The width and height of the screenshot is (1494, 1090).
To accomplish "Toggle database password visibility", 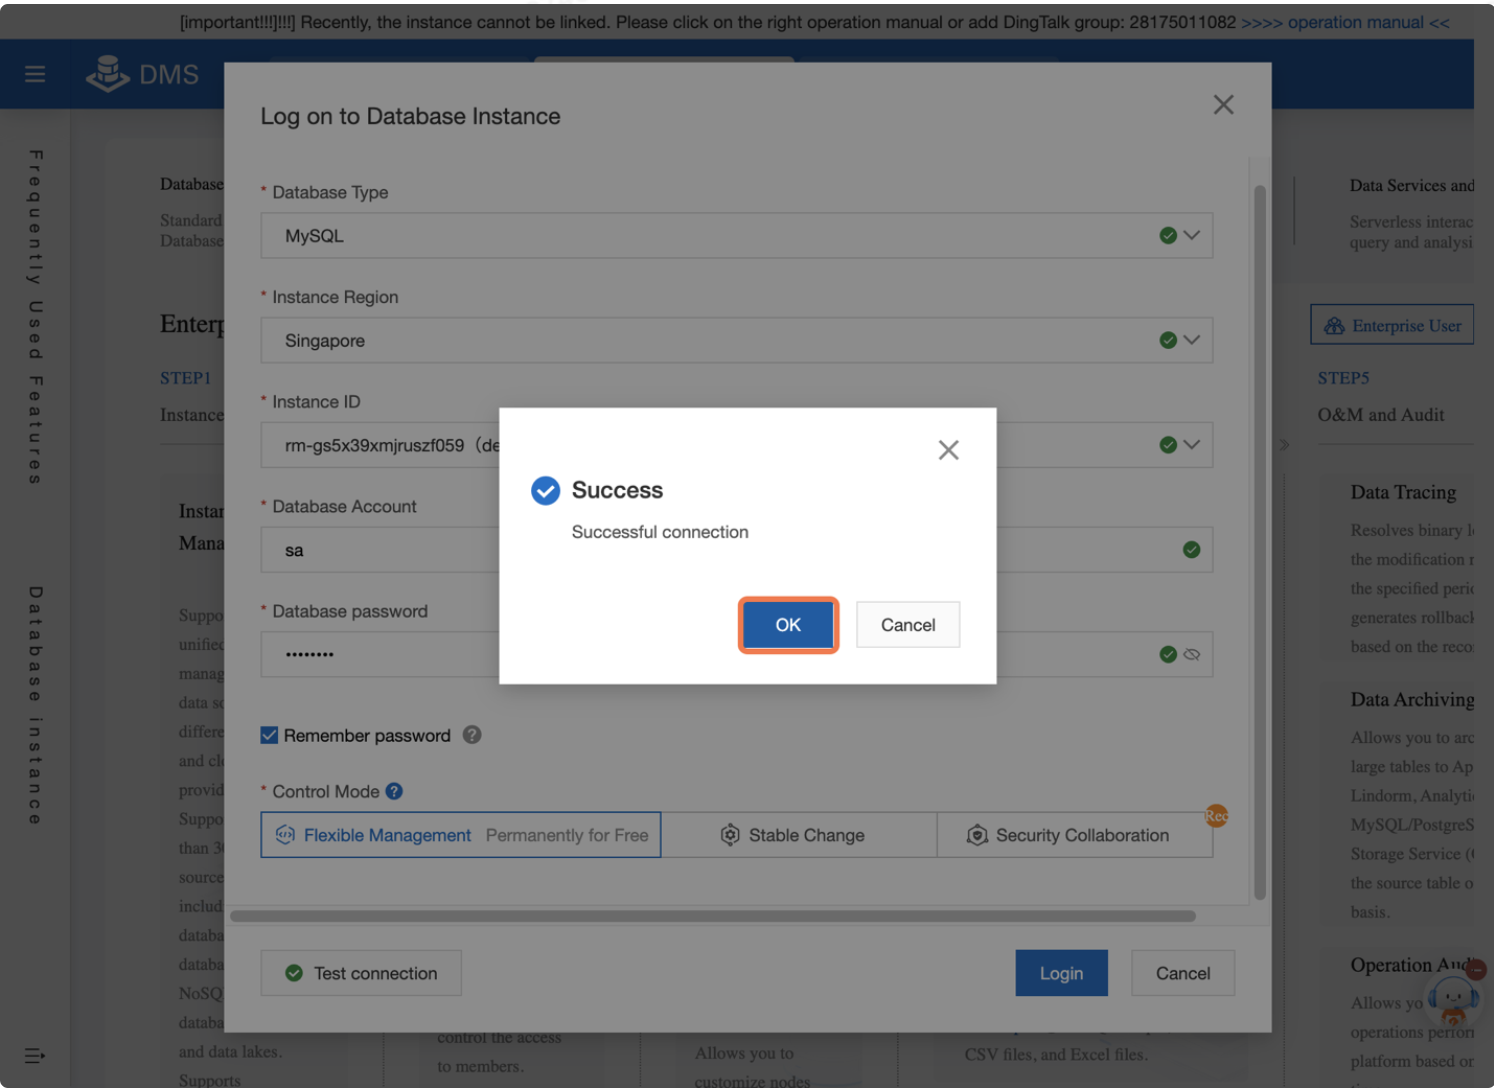I will click(x=1192, y=654).
